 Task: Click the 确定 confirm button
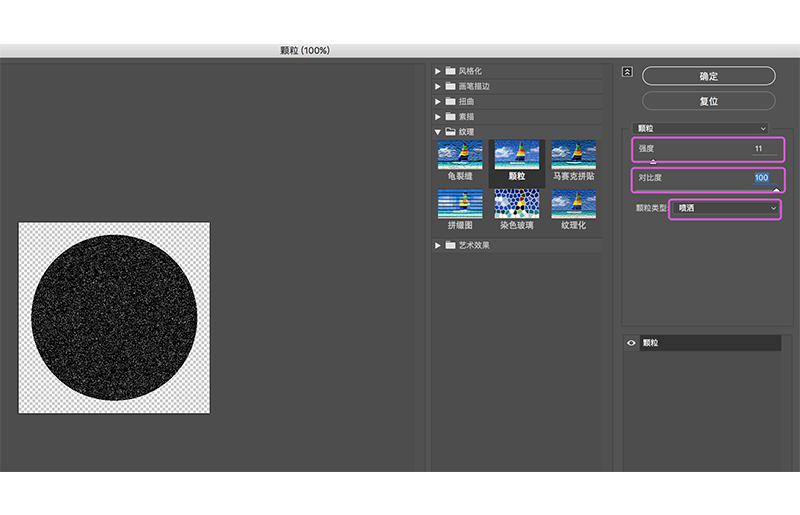pyautogui.click(x=708, y=76)
